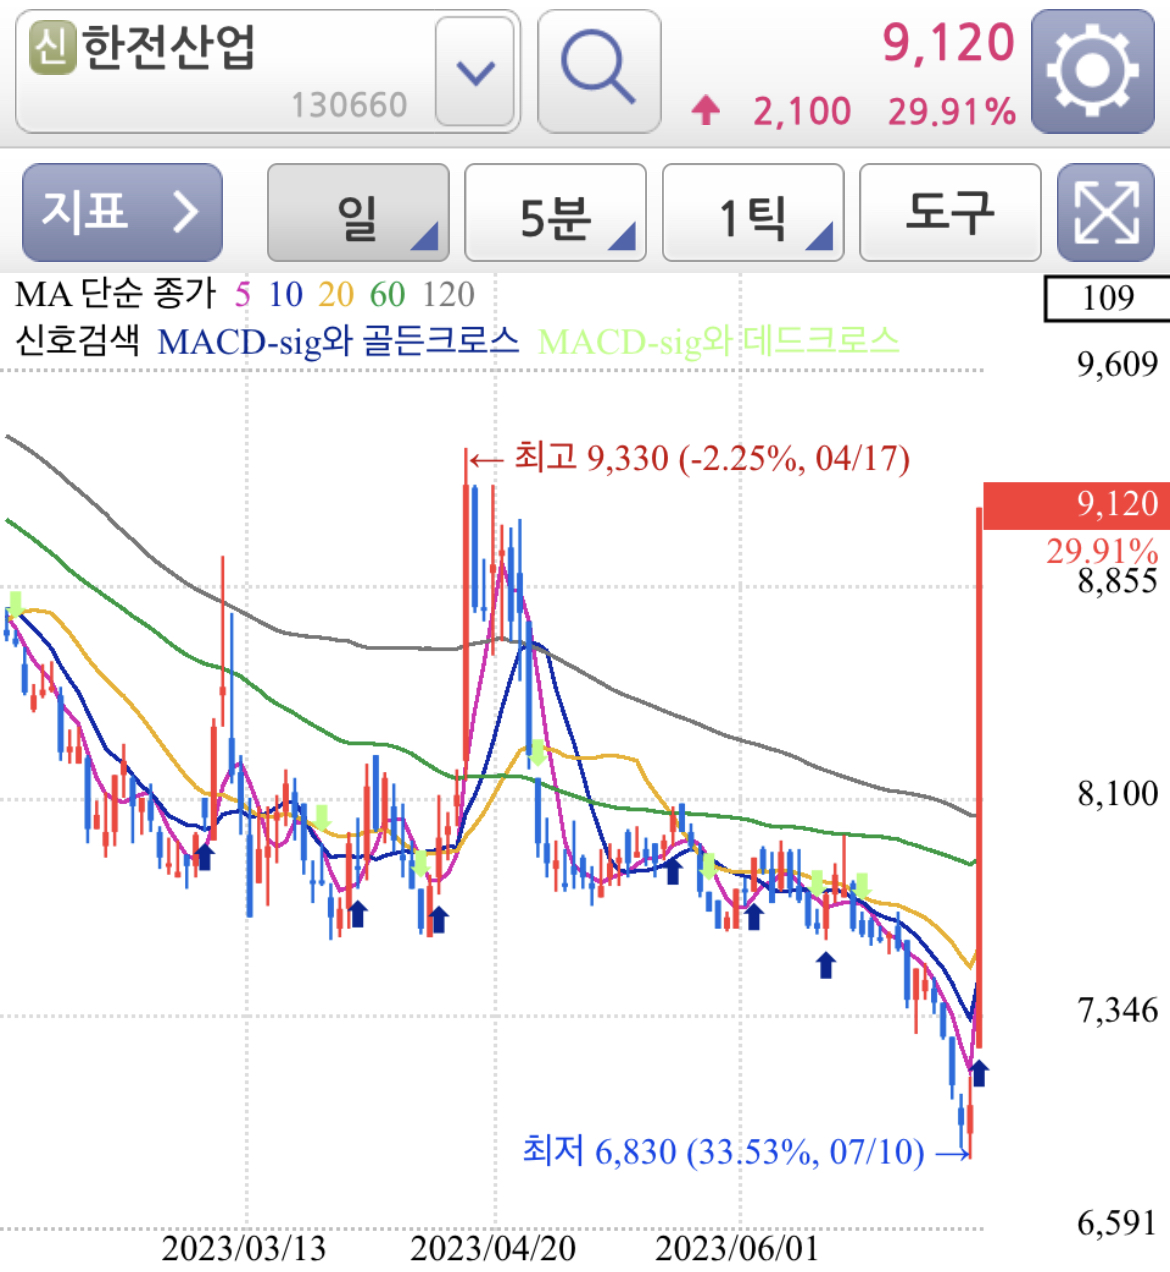Click the red up-arrow price change icon
Screen dimensions: 1170x1272
pyautogui.click(x=706, y=110)
